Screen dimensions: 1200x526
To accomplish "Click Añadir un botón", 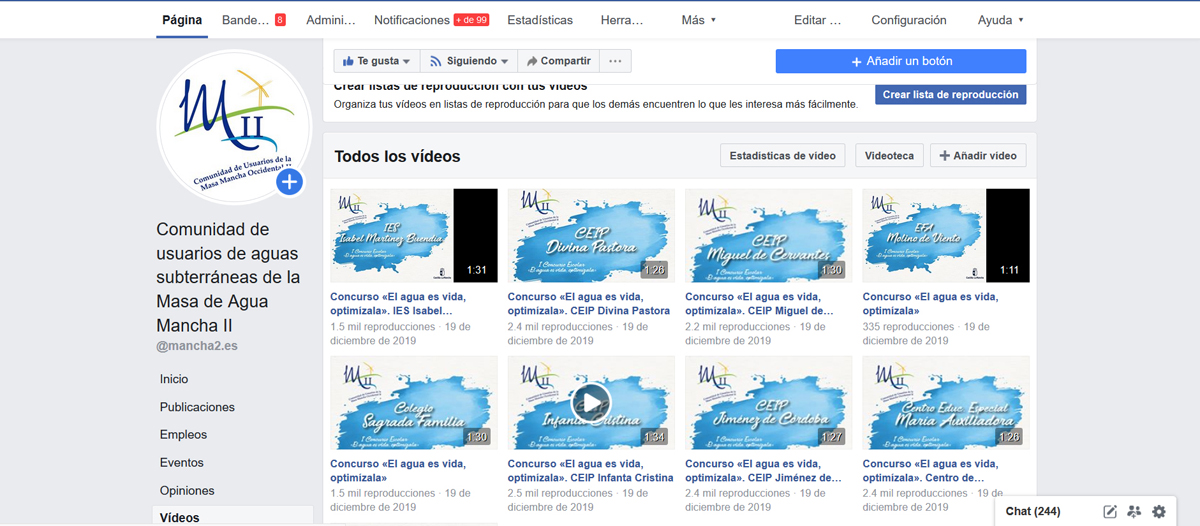I will tap(900, 61).
